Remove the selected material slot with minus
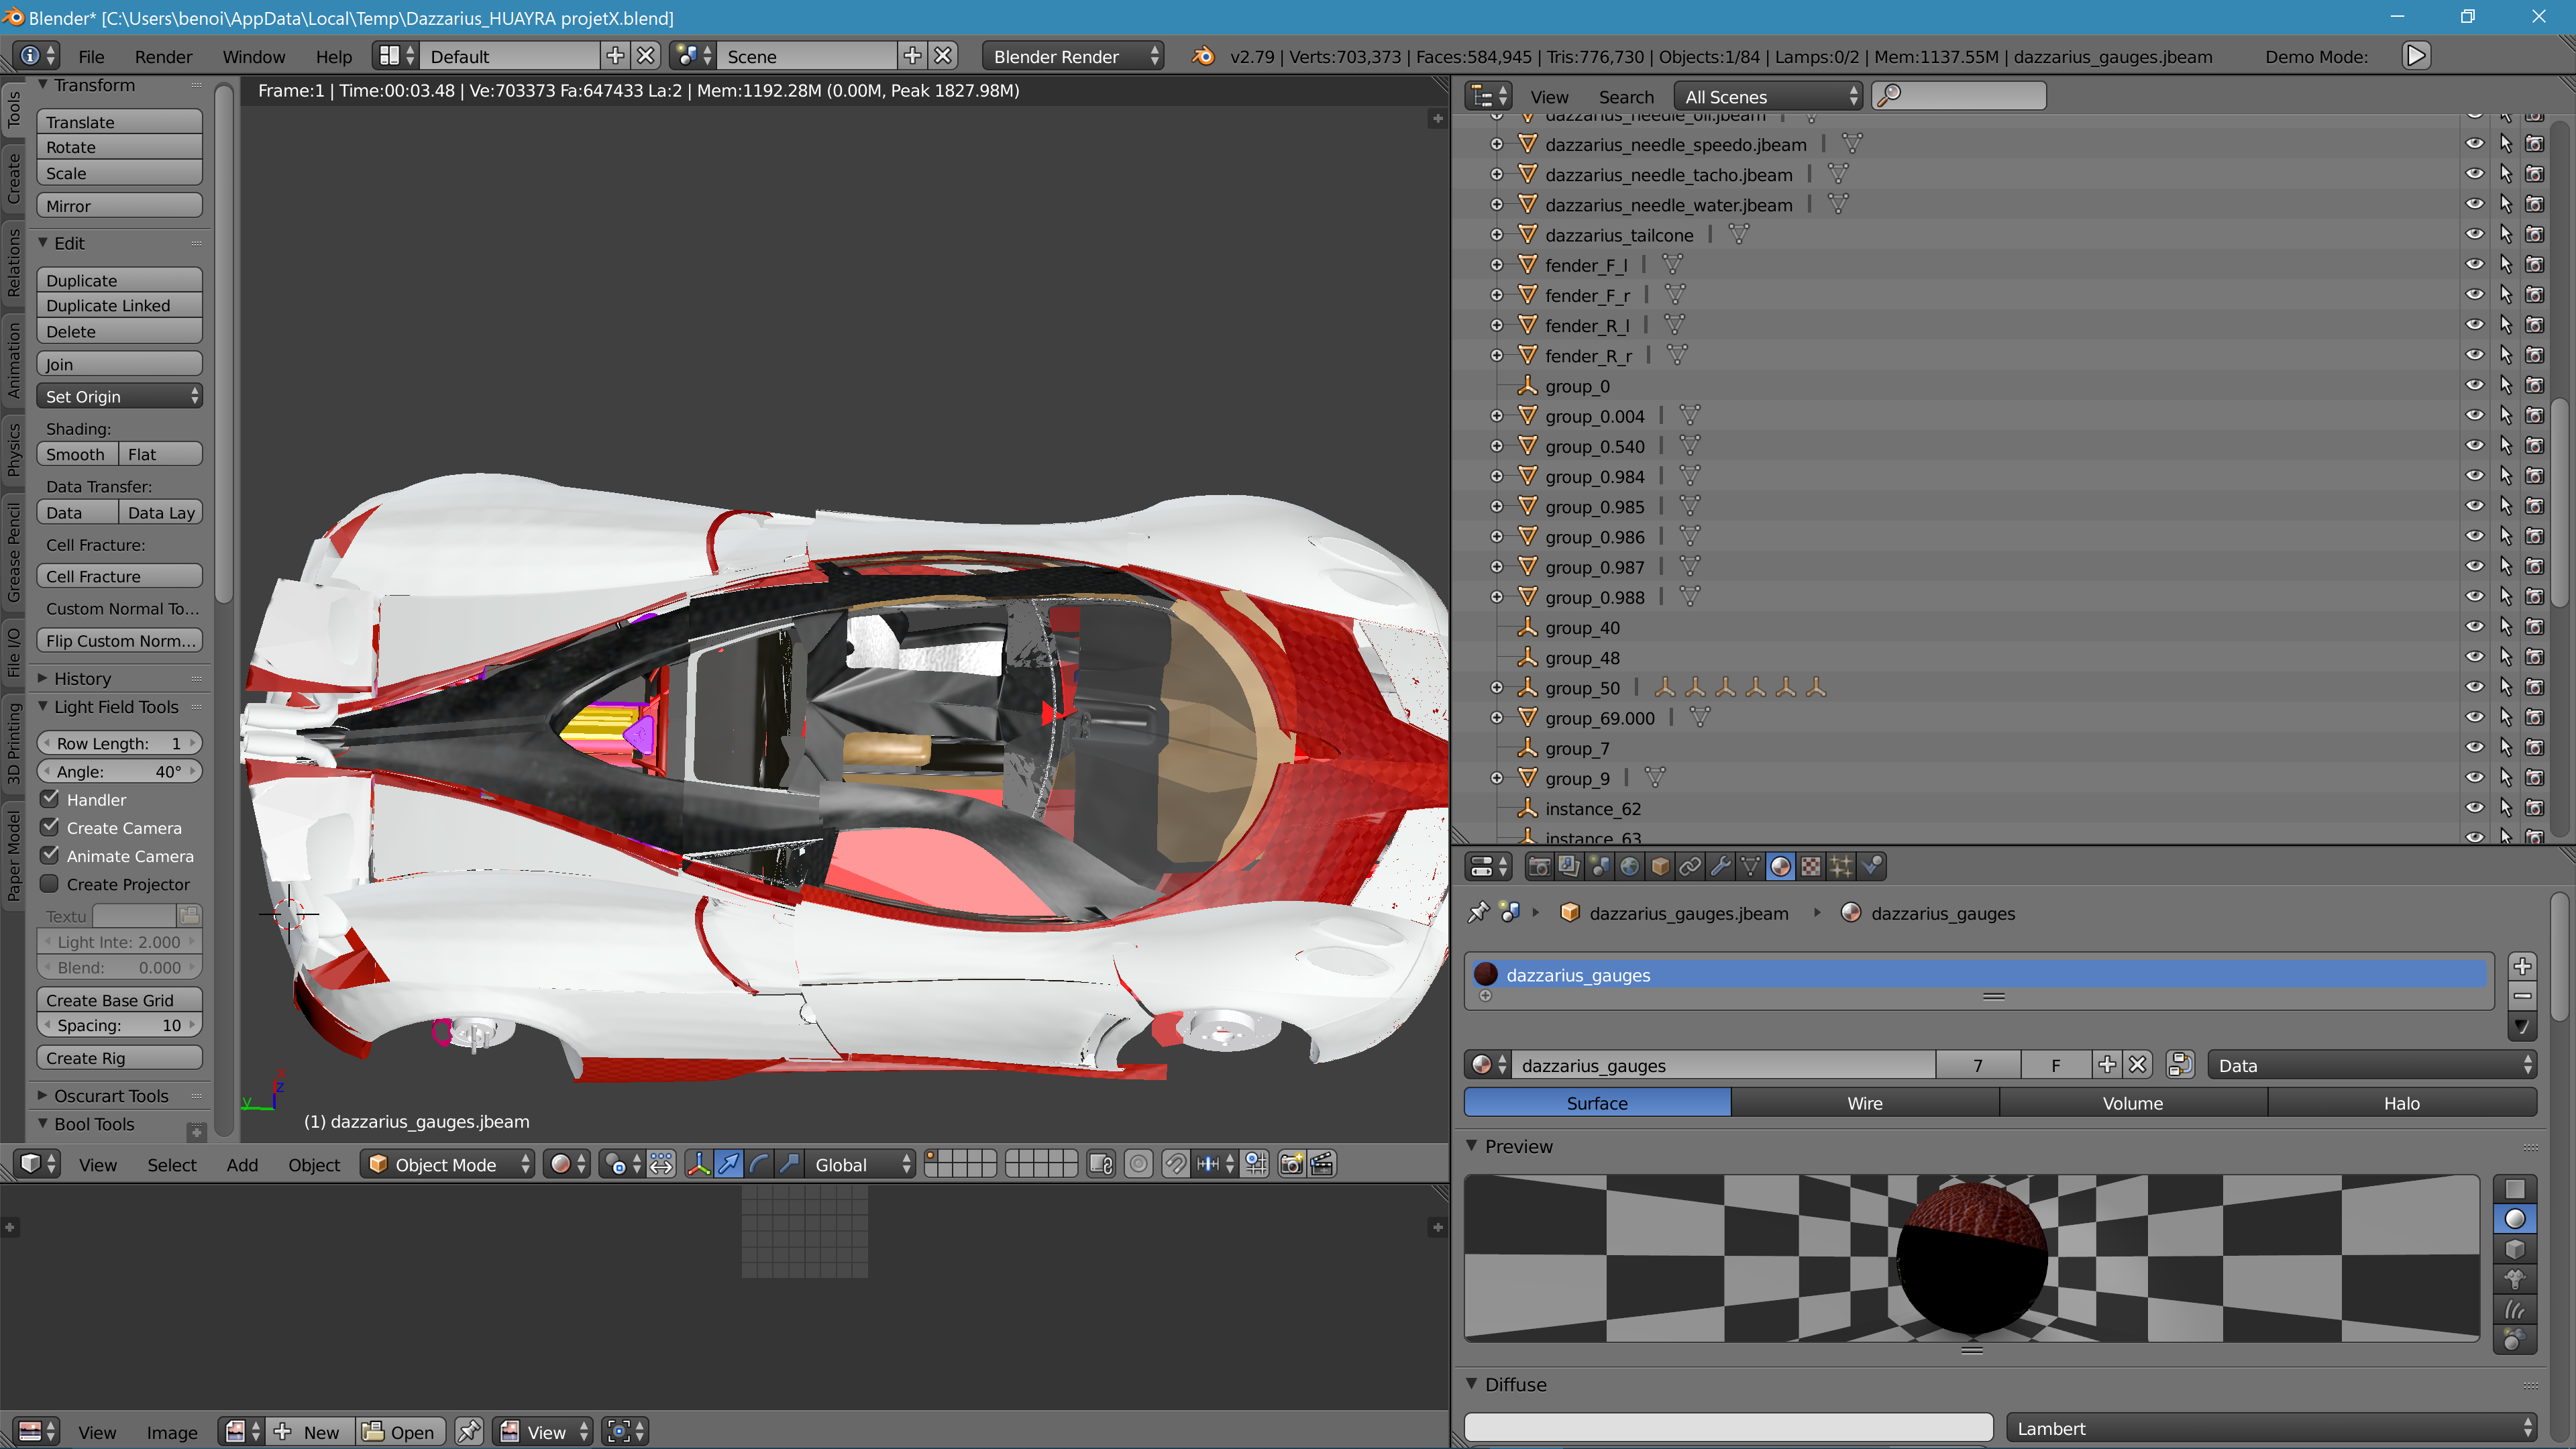Viewport: 2576px width, 1449px height. (2522, 996)
